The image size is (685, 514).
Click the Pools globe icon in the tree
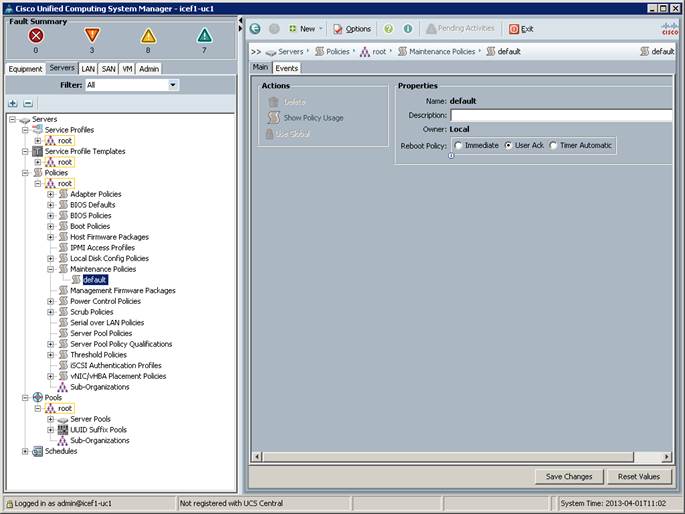(38, 397)
